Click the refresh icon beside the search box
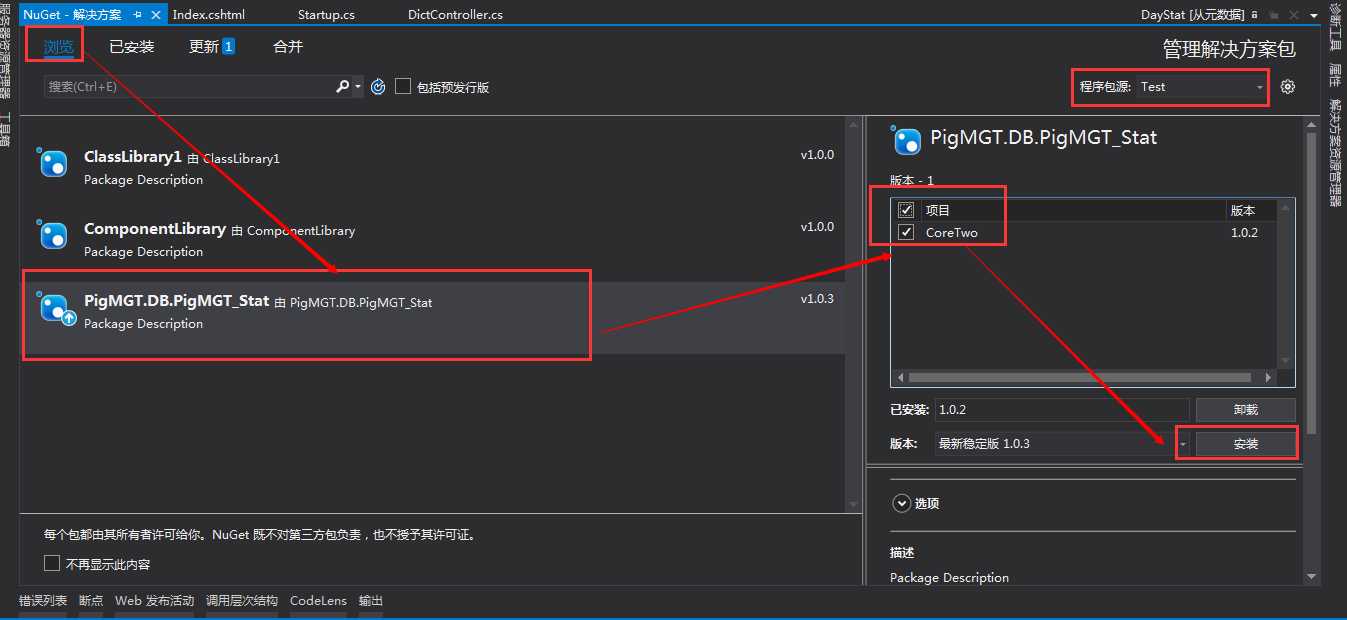This screenshot has height=620, width=1347. pos(378,87)
